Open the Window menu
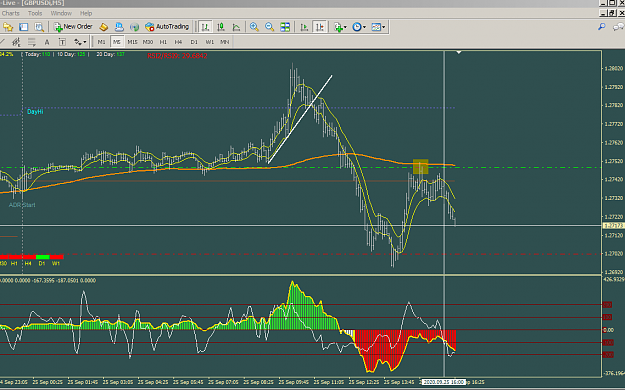The height and width of the screenshot is (390, 625). (x=61, y=13)
